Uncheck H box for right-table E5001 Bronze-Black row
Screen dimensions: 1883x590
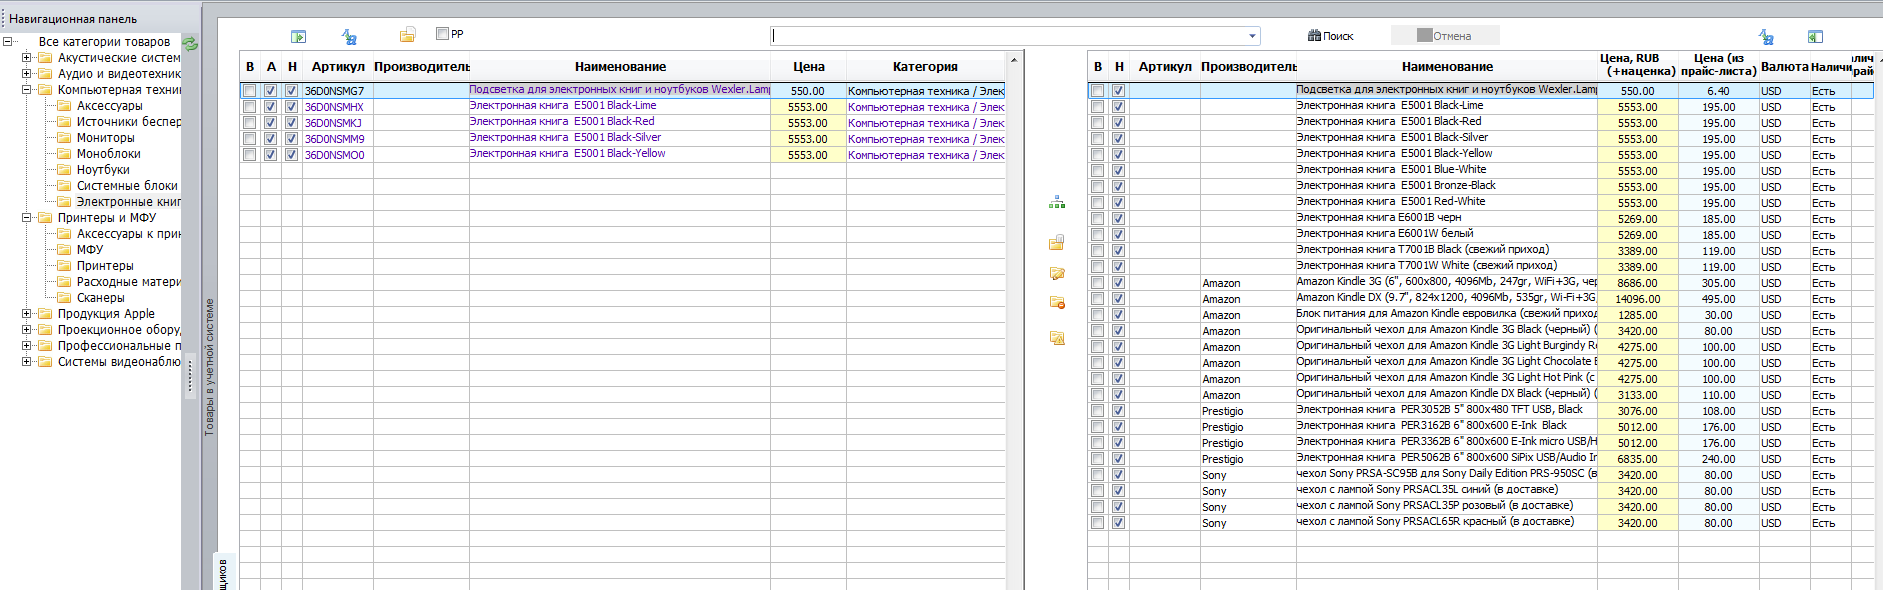click(x=1118, y=187)
